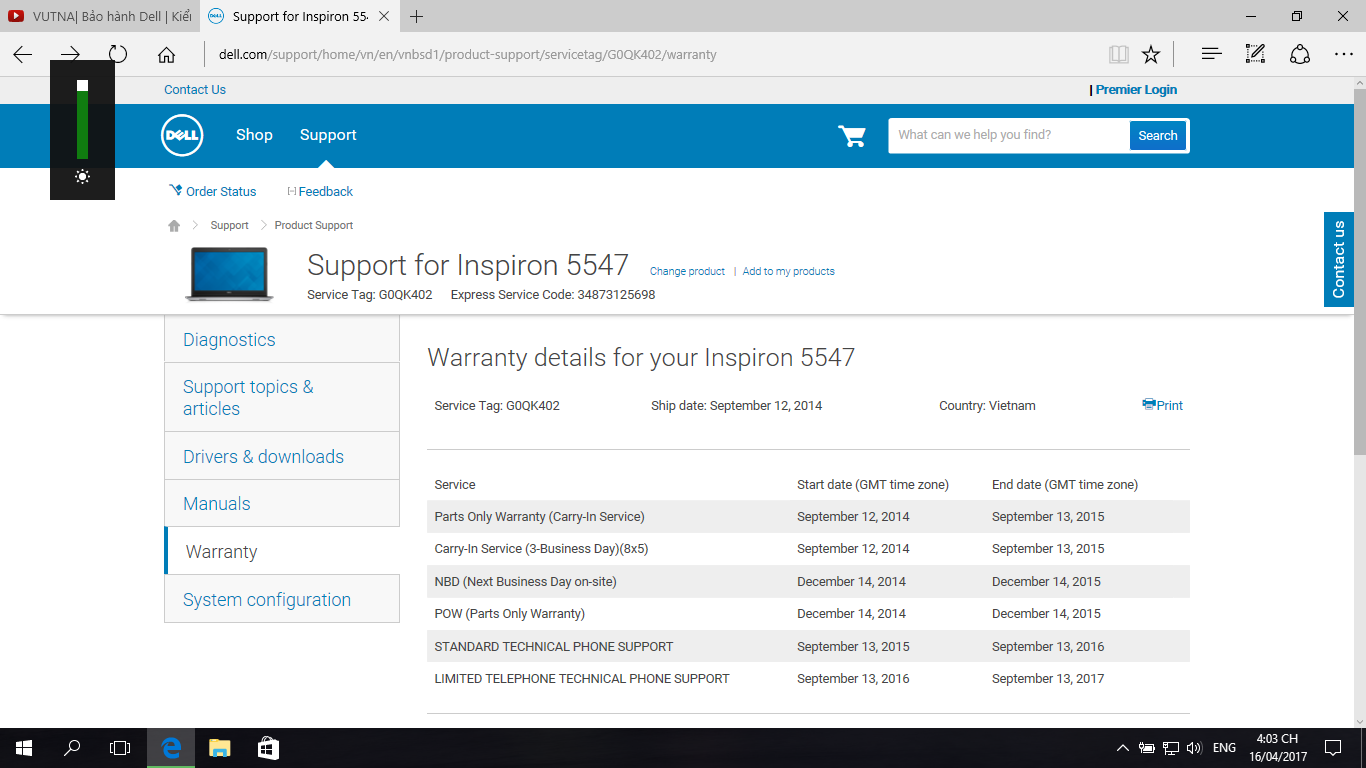Click the browser Back arrow
The height and width of the screenshot is (768, 1366).
coord(22,54)
